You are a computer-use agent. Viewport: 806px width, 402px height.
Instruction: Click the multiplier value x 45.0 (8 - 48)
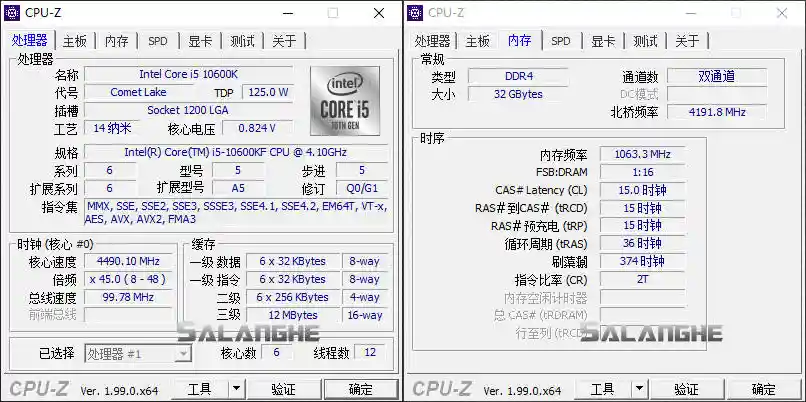click(x=129, y=279)
